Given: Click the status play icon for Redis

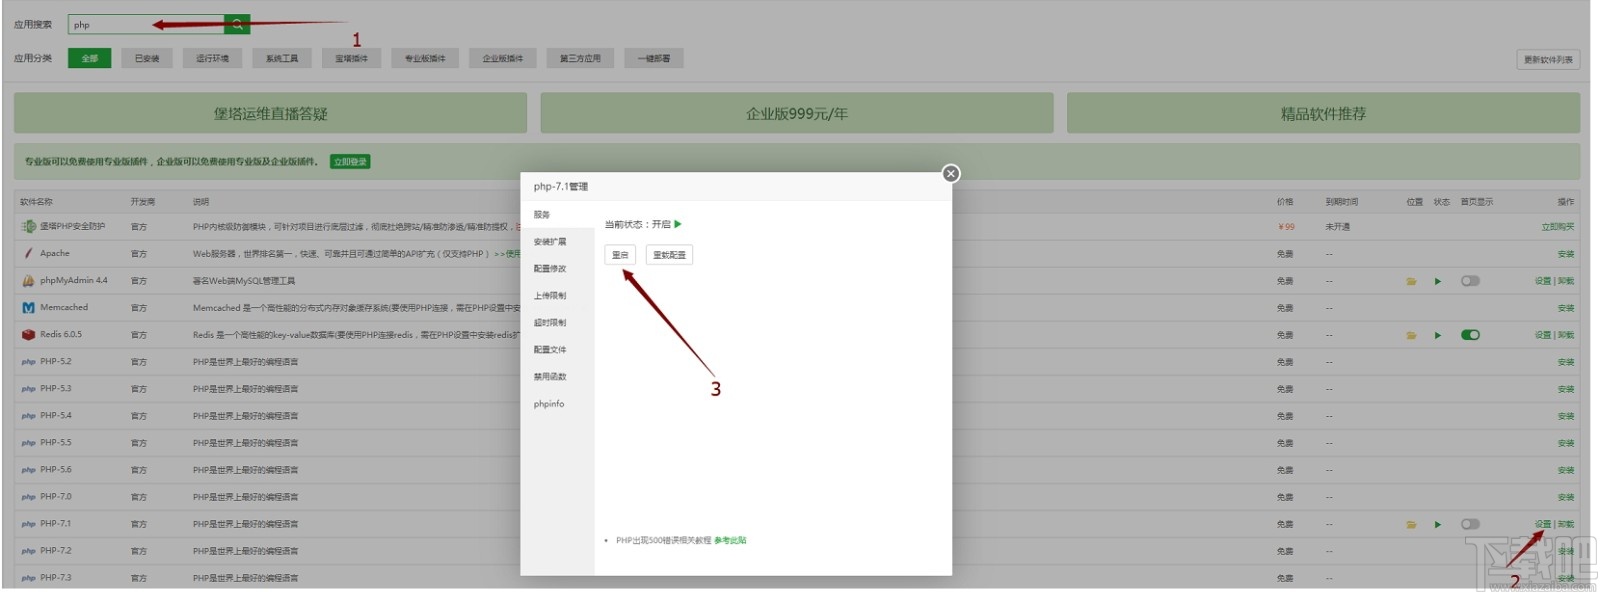Looking at the screenshot, I should point(1438,335).
